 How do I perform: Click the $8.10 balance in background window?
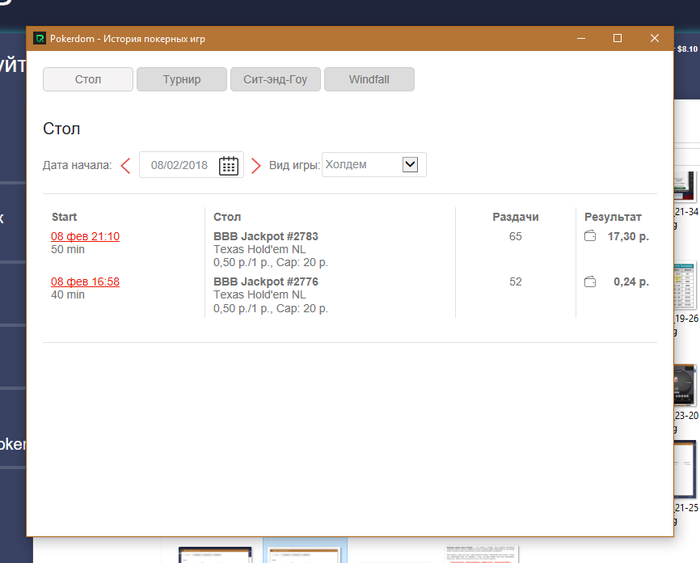[x=687, y=49]
